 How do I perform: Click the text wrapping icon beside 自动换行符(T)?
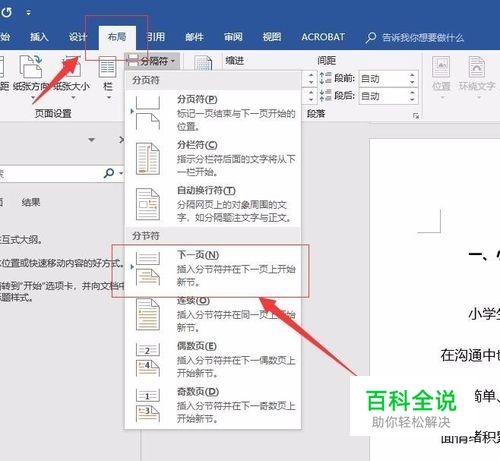(x=148, y=204)
